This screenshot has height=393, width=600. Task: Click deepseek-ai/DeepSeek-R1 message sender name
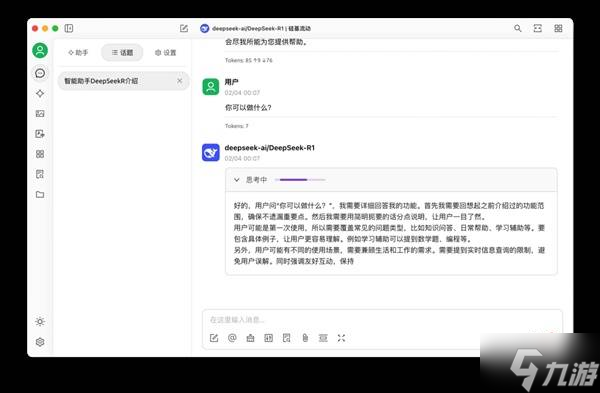[270, 148]
